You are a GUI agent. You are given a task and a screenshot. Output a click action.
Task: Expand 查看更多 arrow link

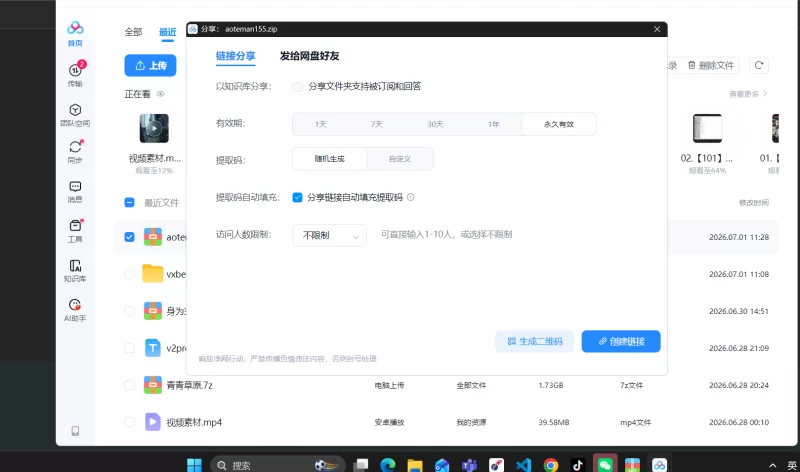click(x=748, y=94)
